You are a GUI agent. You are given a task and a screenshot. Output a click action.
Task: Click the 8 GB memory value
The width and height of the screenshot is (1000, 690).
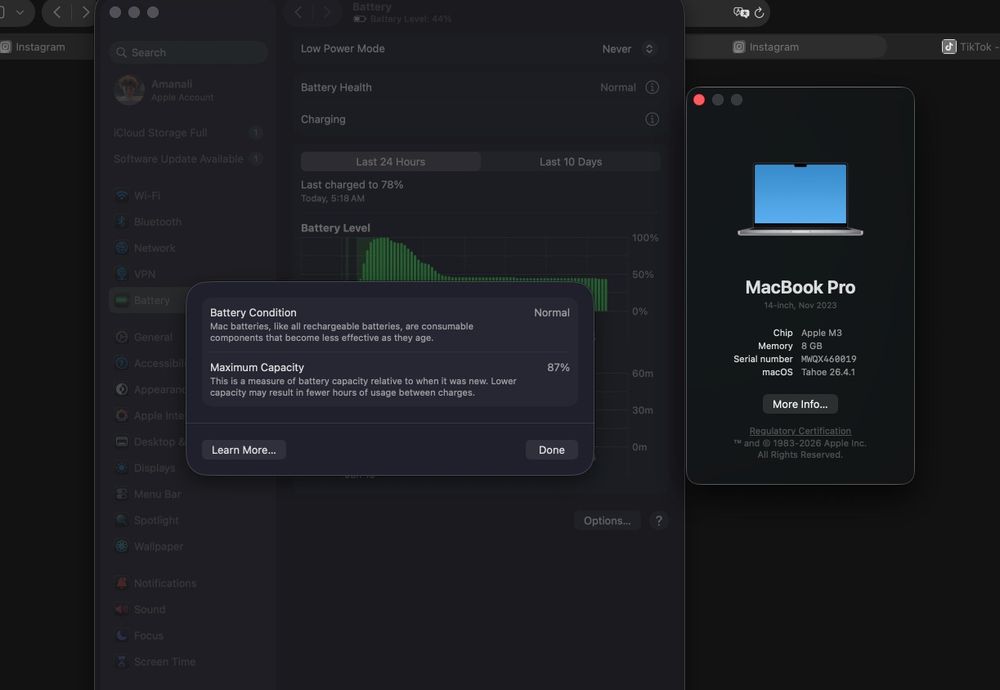click(x=811, y=346)
